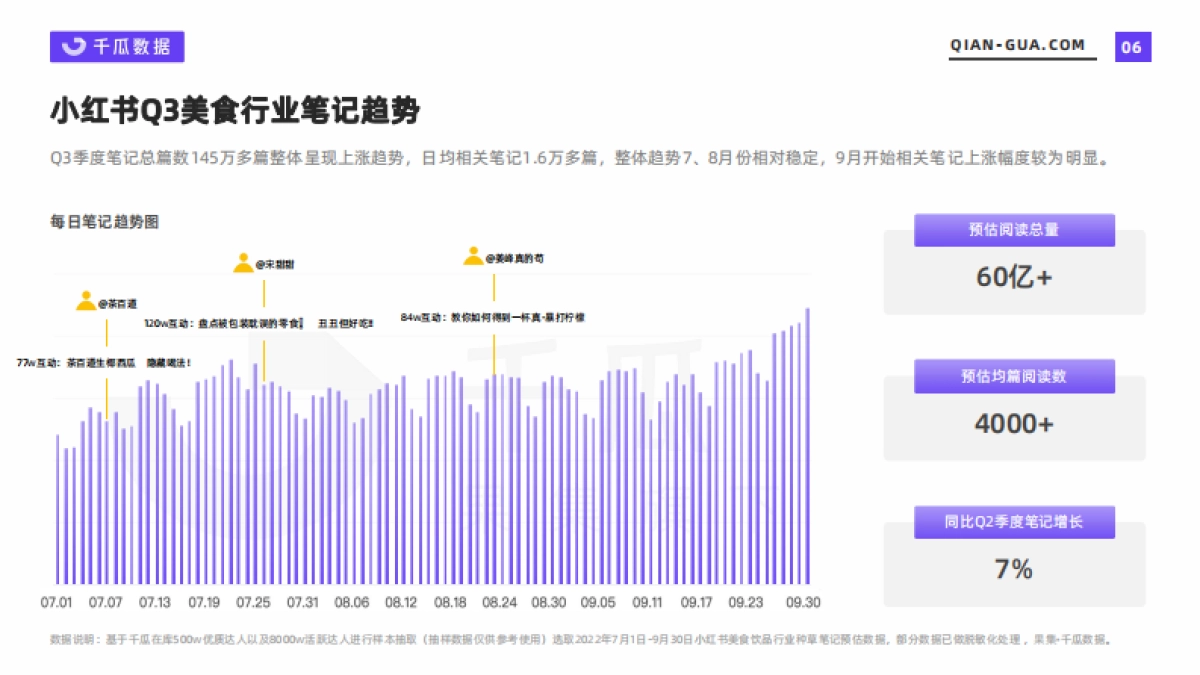Click the 07.01 axis label
1200x675 pixels.
pos(58,603)
